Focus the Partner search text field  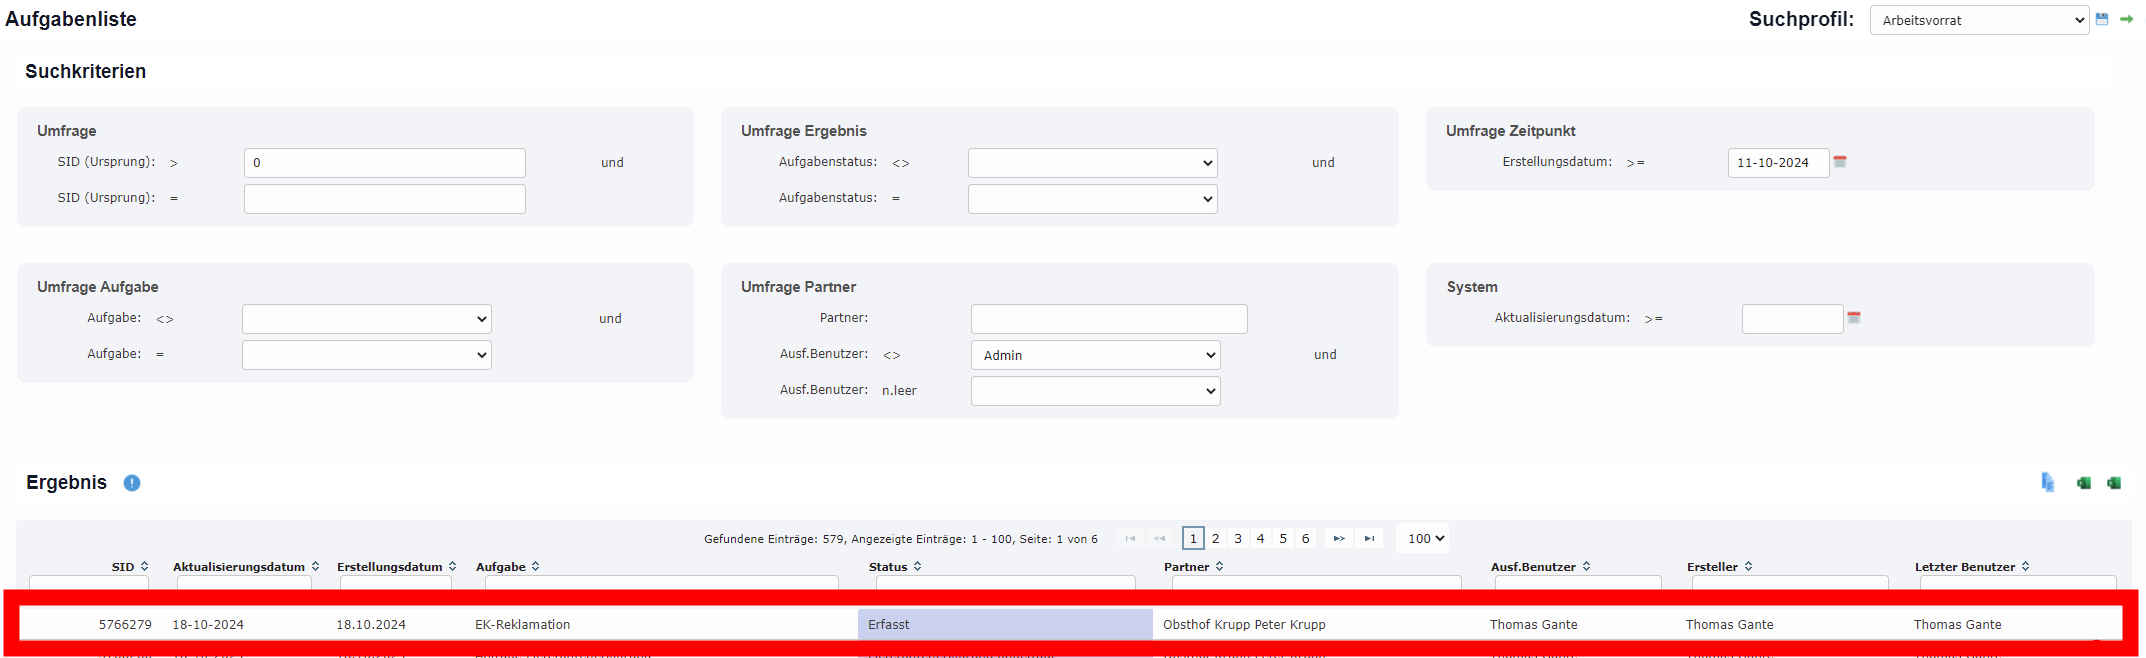pos(1108,319)
